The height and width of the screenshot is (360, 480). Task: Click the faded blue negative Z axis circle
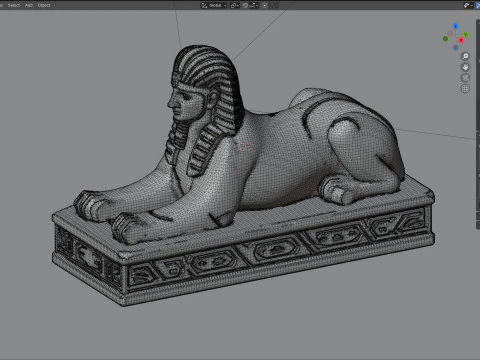[456, 48]
